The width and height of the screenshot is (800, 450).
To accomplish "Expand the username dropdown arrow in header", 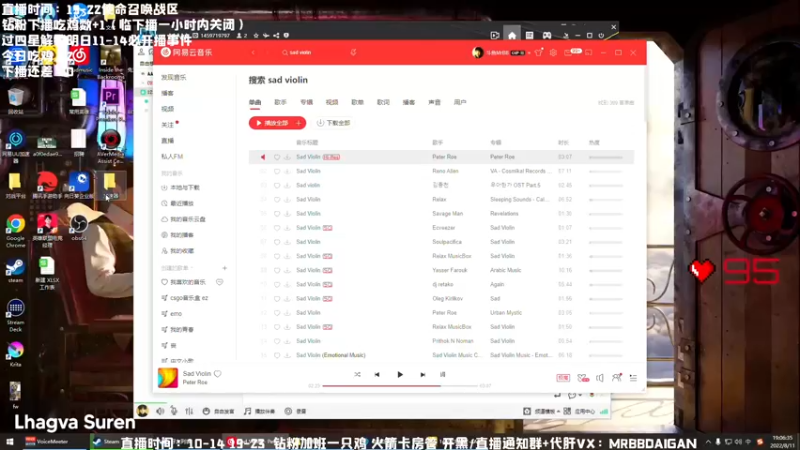I will tap(529, 53).
